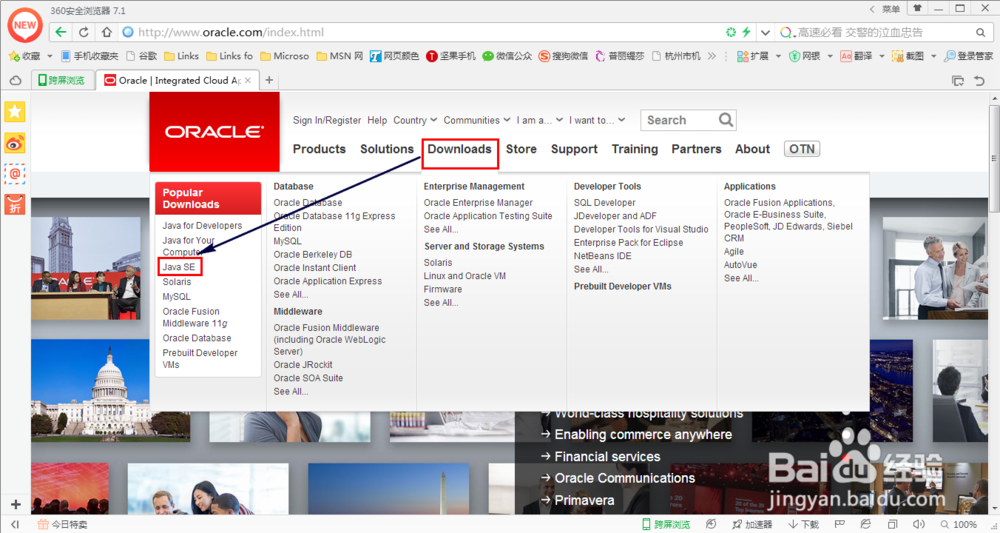Image resolution: width=1000 pixels, height=533 pixels.
Task: Click the Sign In/Register link
Action: click(x=327, y=120)
